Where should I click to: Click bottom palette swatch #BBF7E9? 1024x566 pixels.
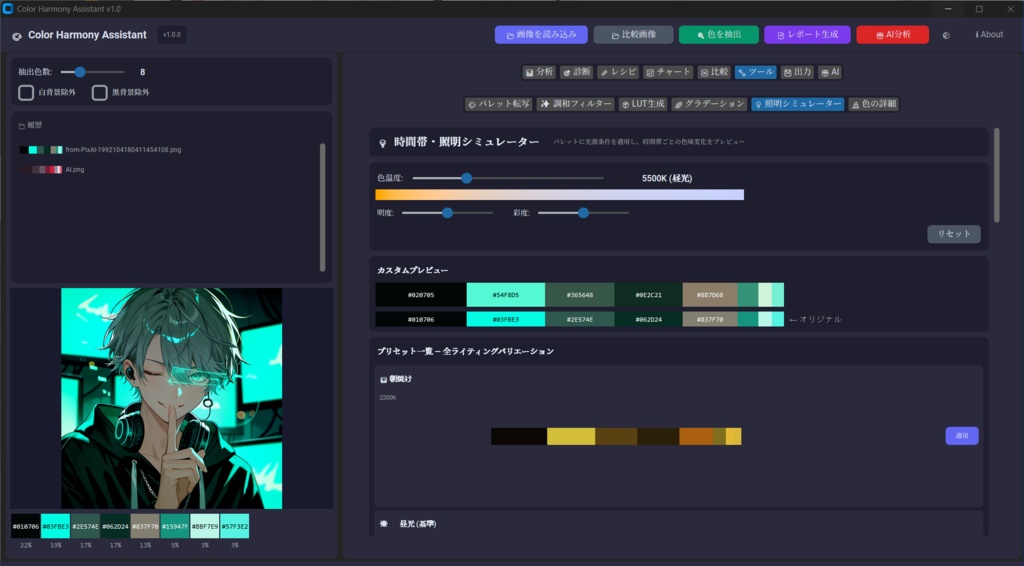[x=204, y=526]
